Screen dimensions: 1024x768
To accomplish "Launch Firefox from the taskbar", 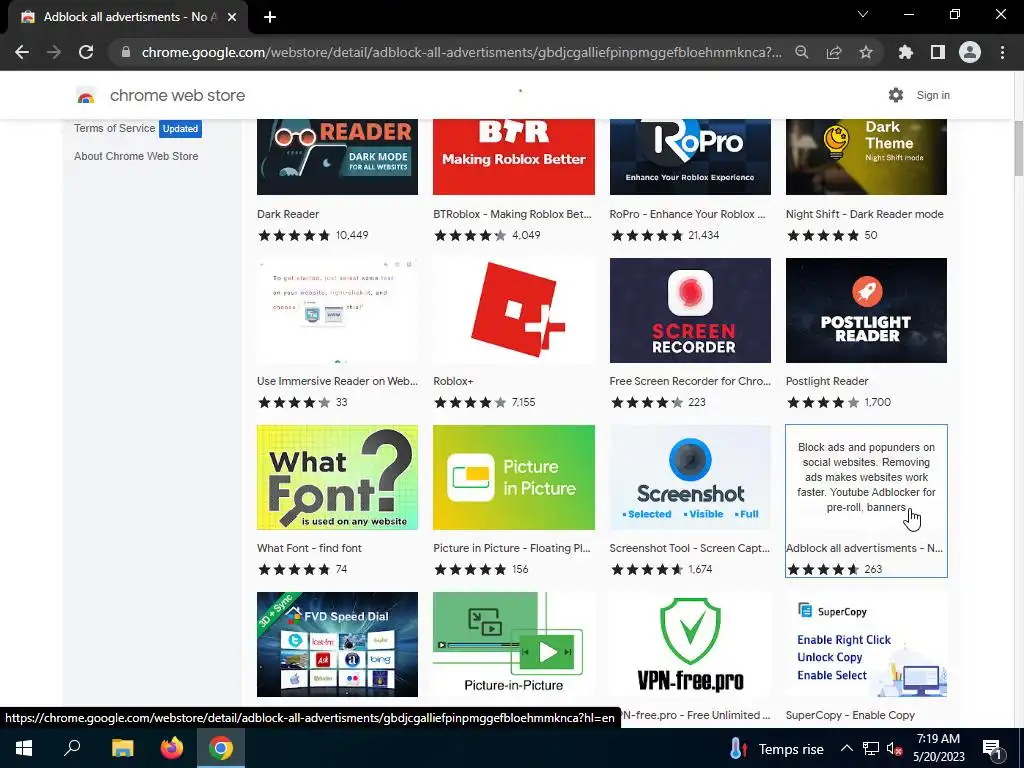I will pos(172,748).
